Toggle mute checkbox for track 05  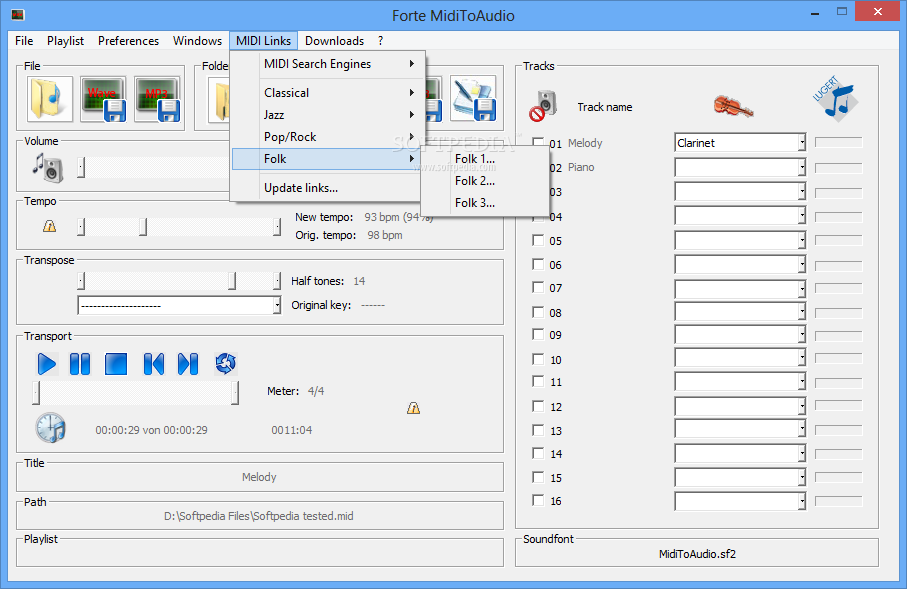pos(538,240)
